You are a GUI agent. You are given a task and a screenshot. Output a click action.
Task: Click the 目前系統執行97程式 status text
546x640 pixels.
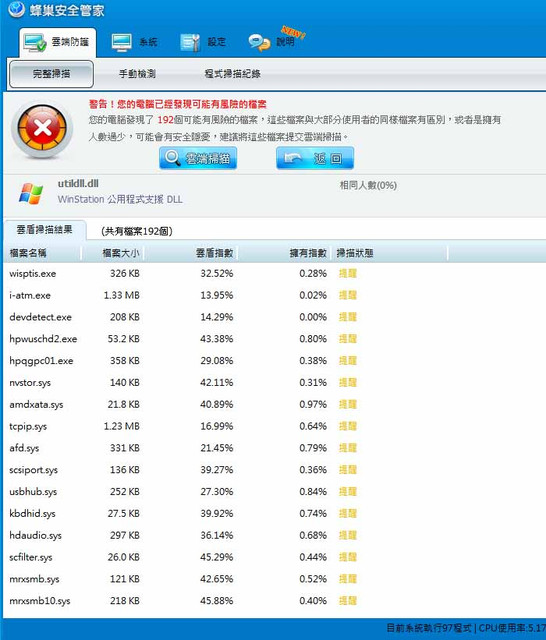pyautogui.click(x=428, y=628)
